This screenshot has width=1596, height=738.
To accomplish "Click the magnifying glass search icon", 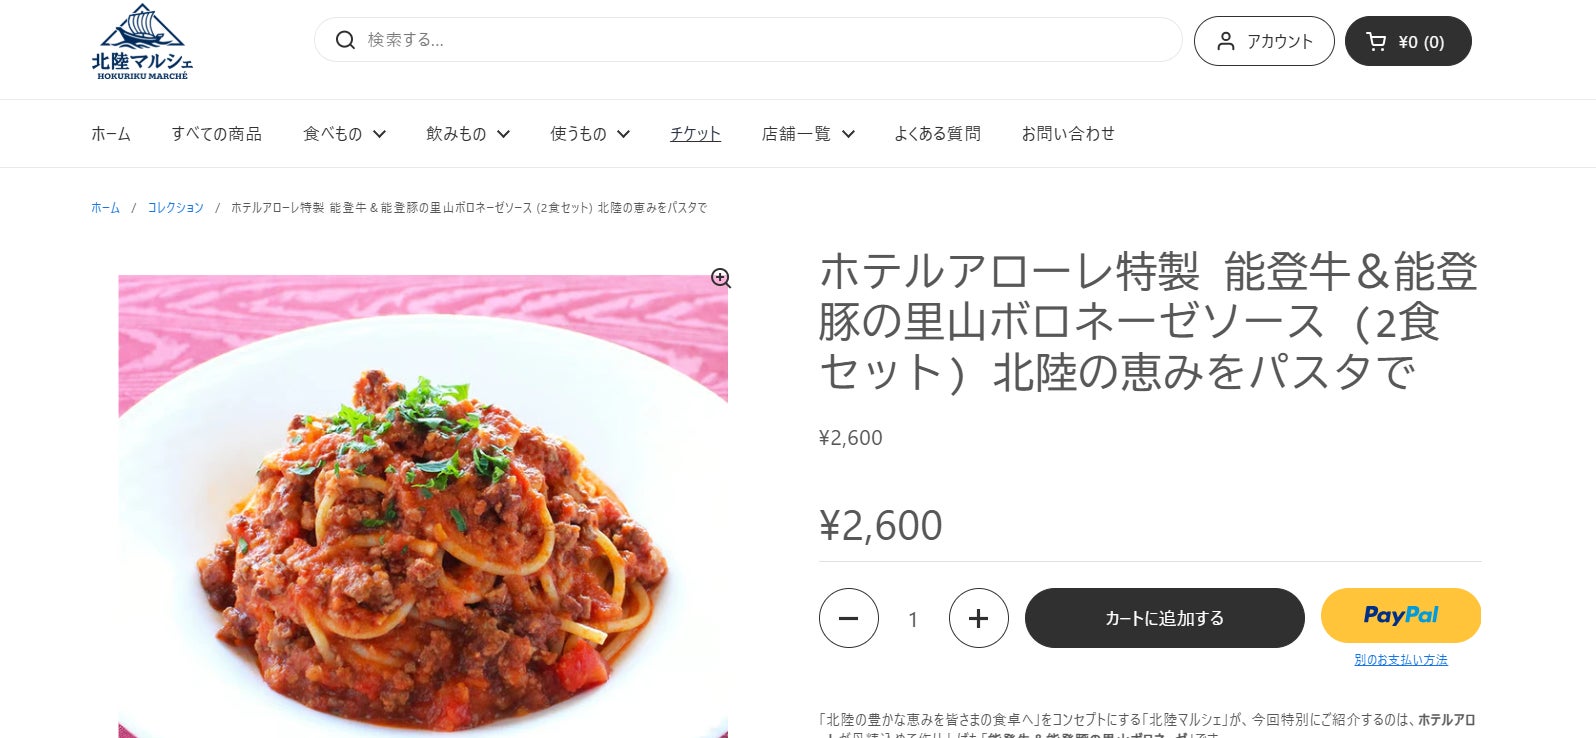I will (345, 40).
